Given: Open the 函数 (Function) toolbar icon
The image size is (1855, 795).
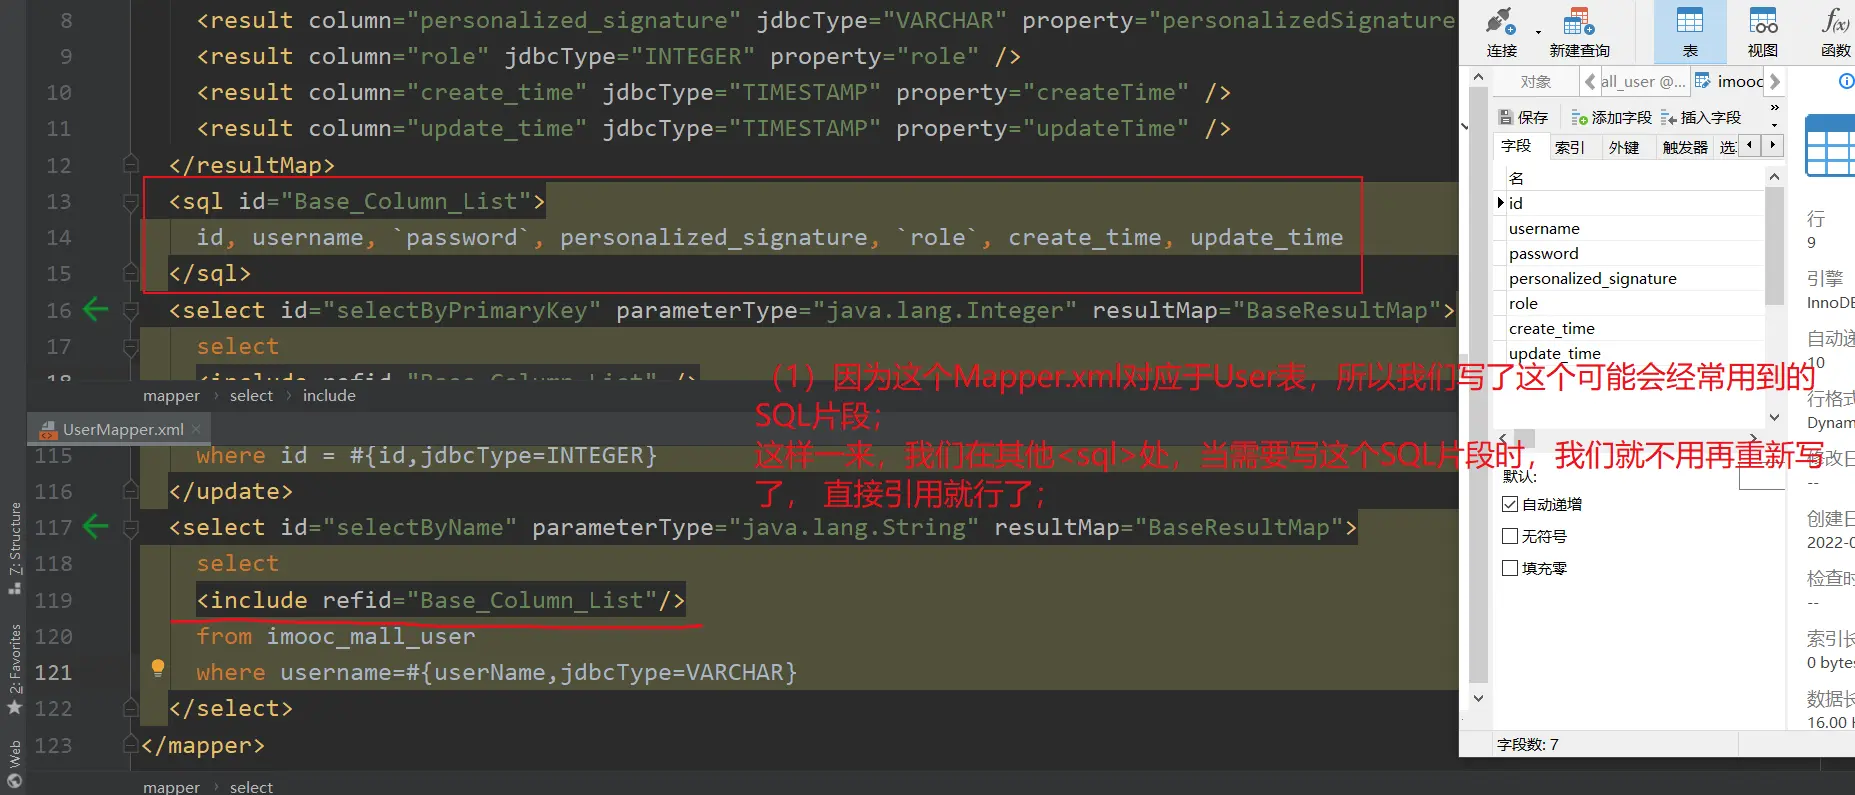Looking at the screenshot, I should click(1836, 31).
